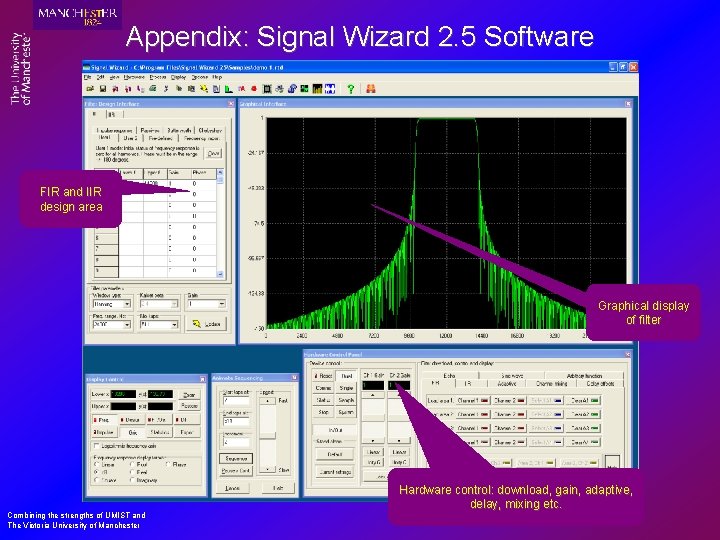Select the Square display radio button
This screenshot has width=720, height=540.
(x=96, y=480)
